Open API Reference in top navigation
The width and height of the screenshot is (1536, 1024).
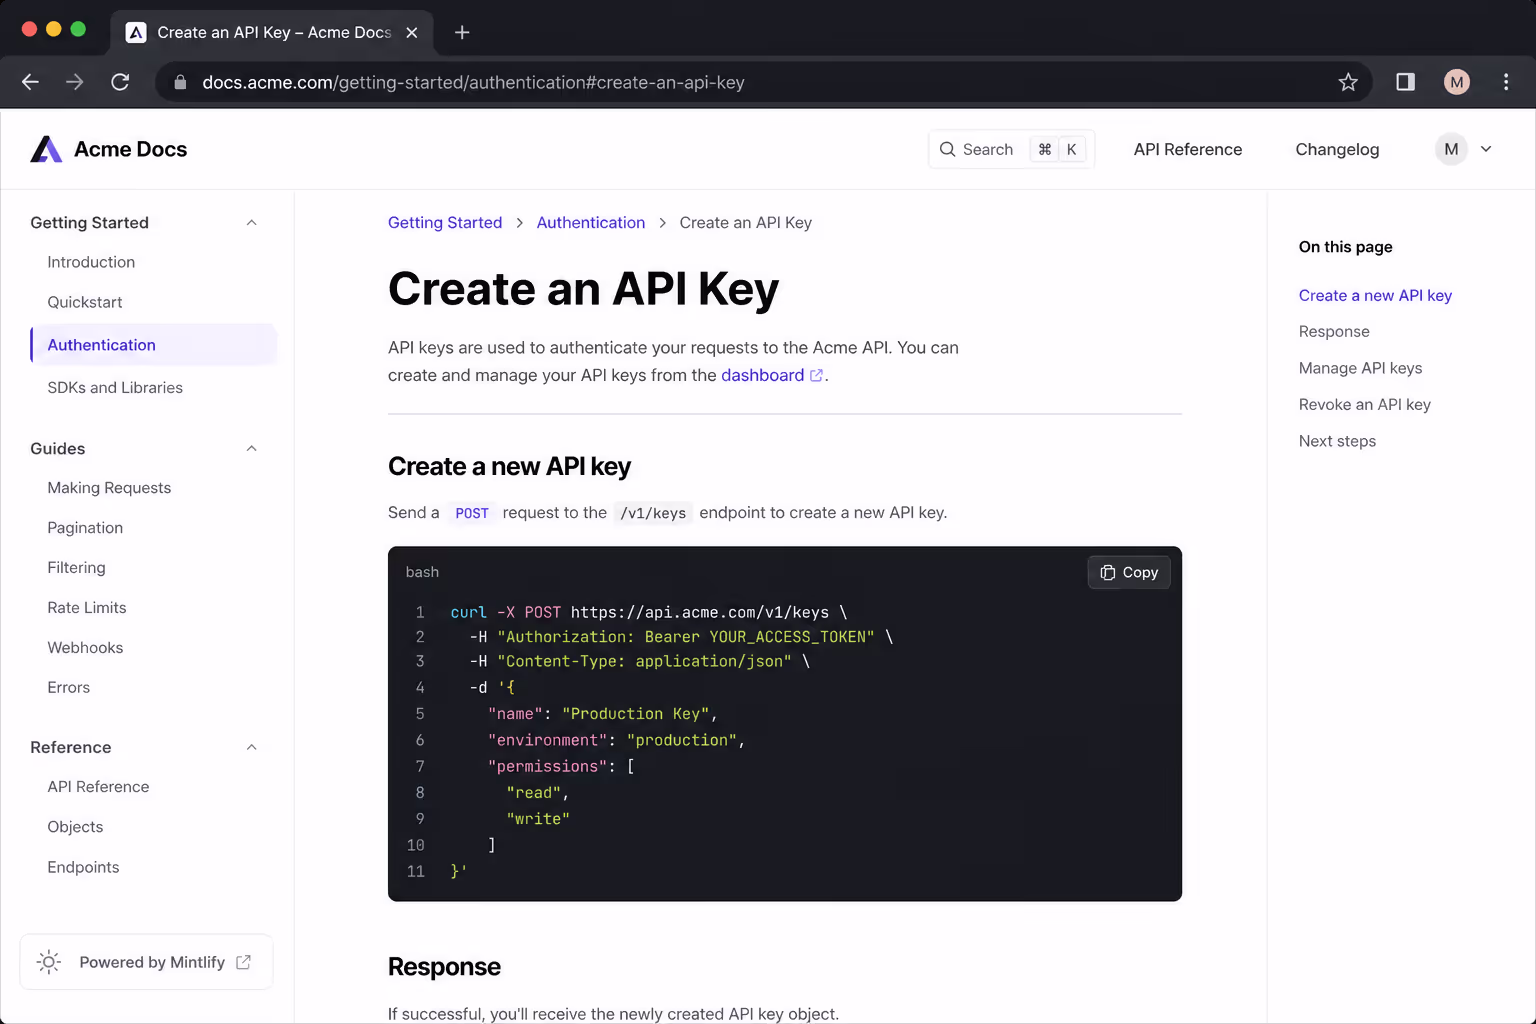[x=1188, y=149]
